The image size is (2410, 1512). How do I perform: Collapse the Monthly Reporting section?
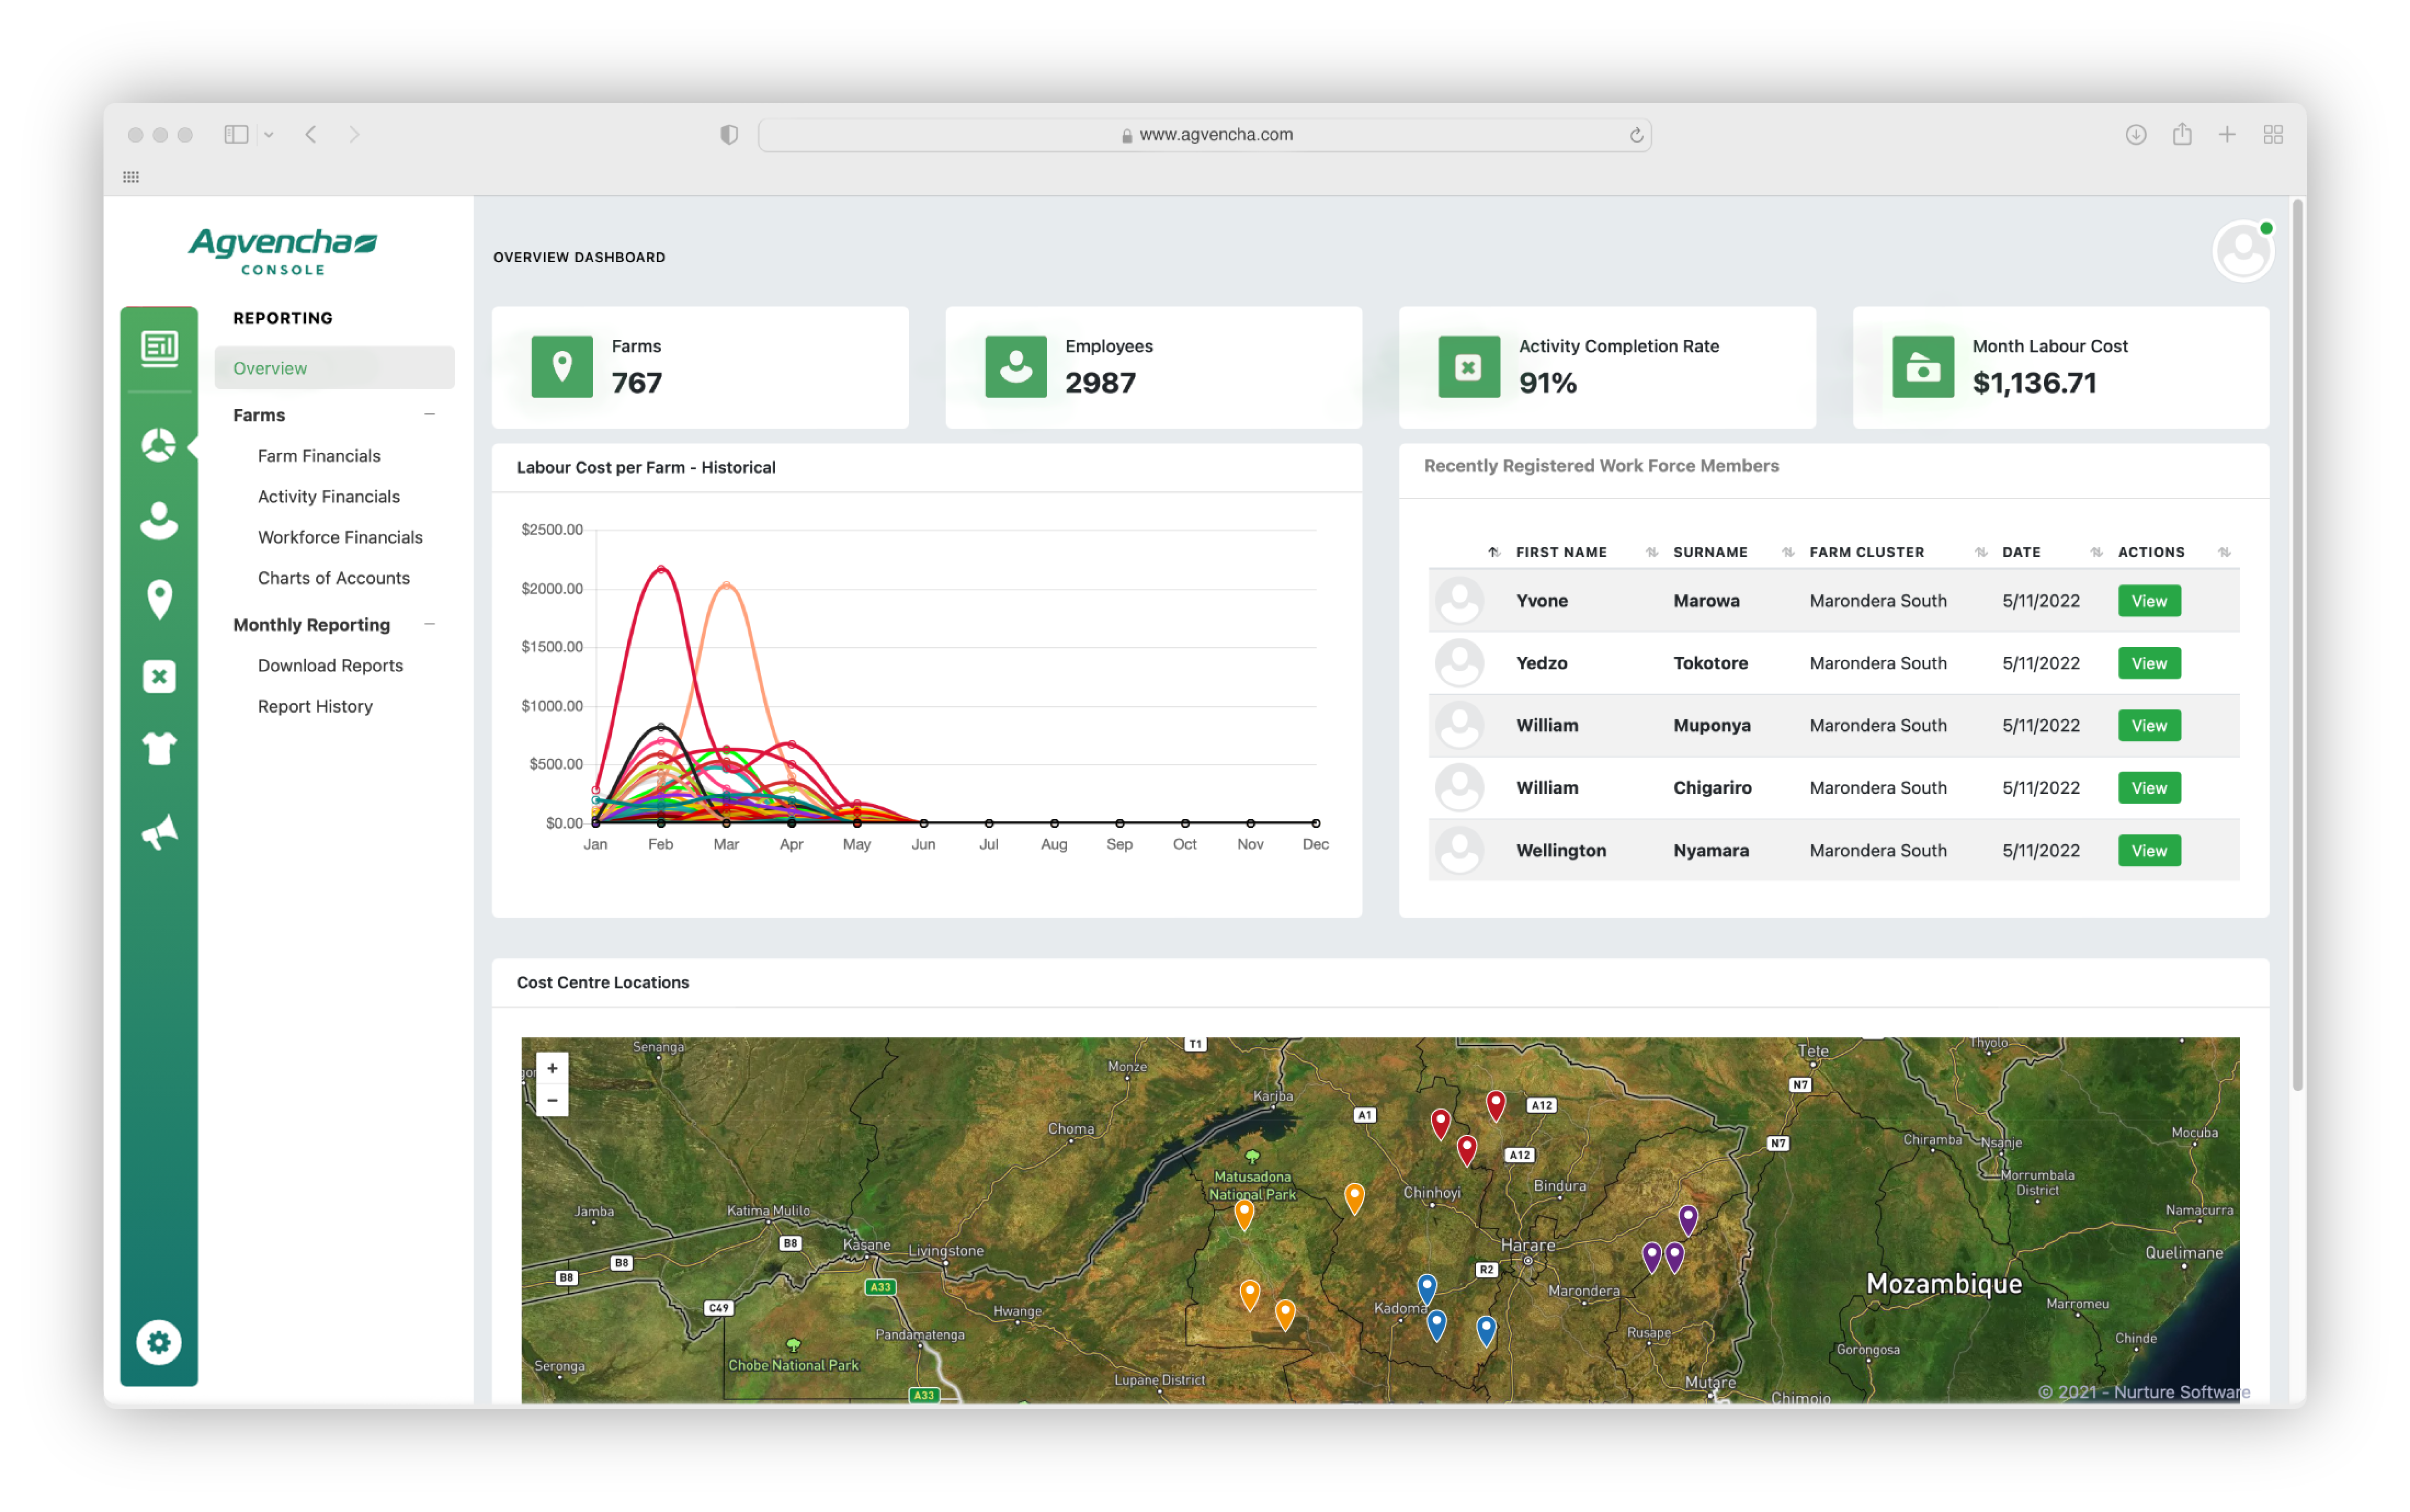(x=430, y=624)
